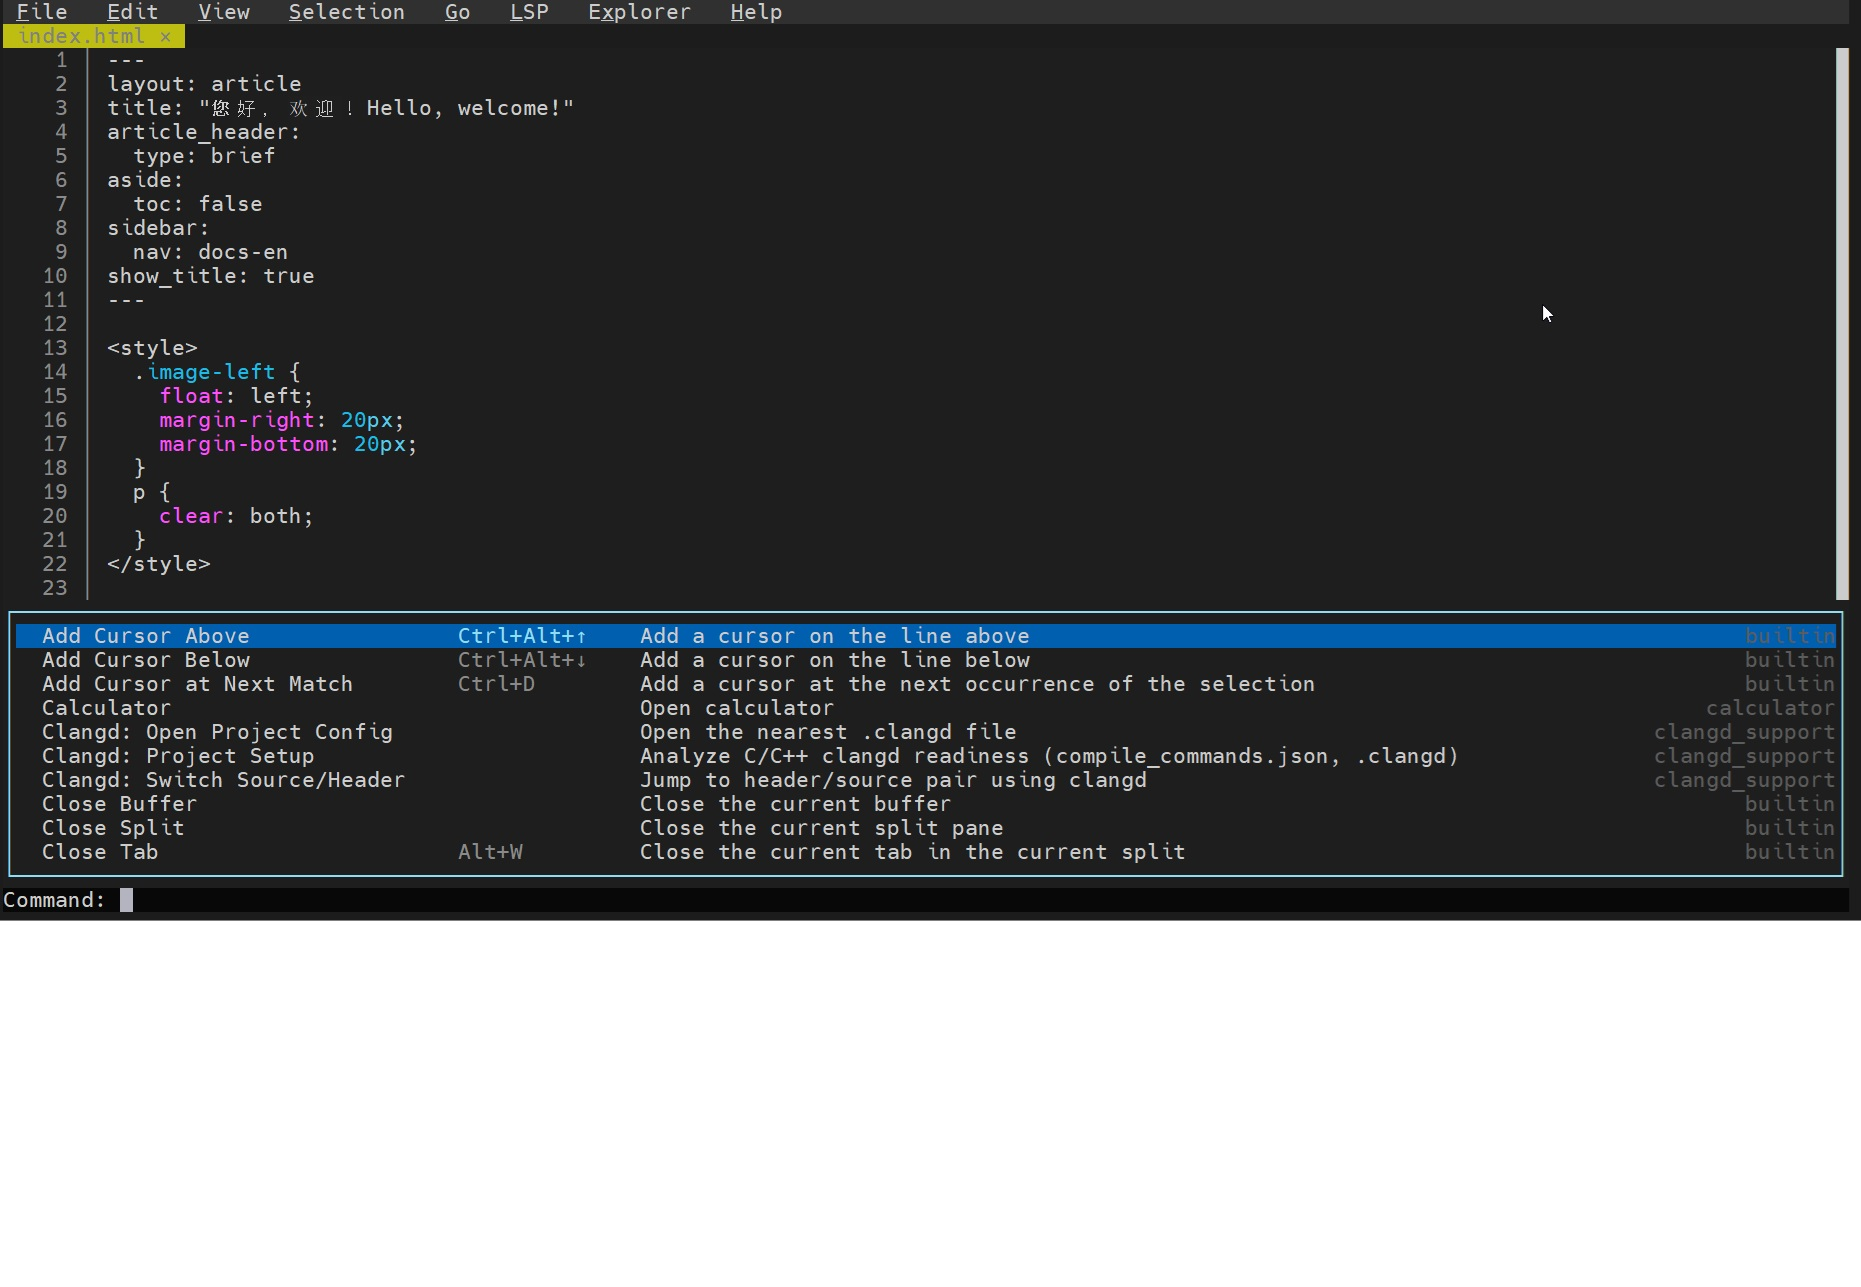Run the Add Cursor Above command
The width and height of the screenshot is (1861, 1287).
146,636
